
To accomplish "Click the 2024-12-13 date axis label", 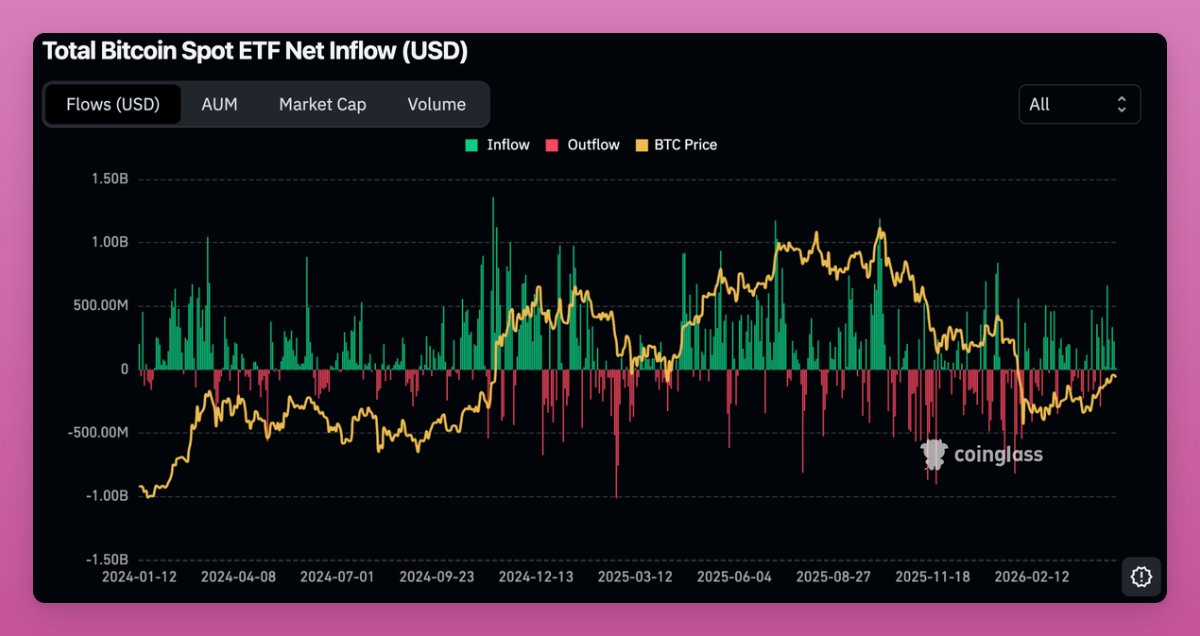I will pos(536,577).
